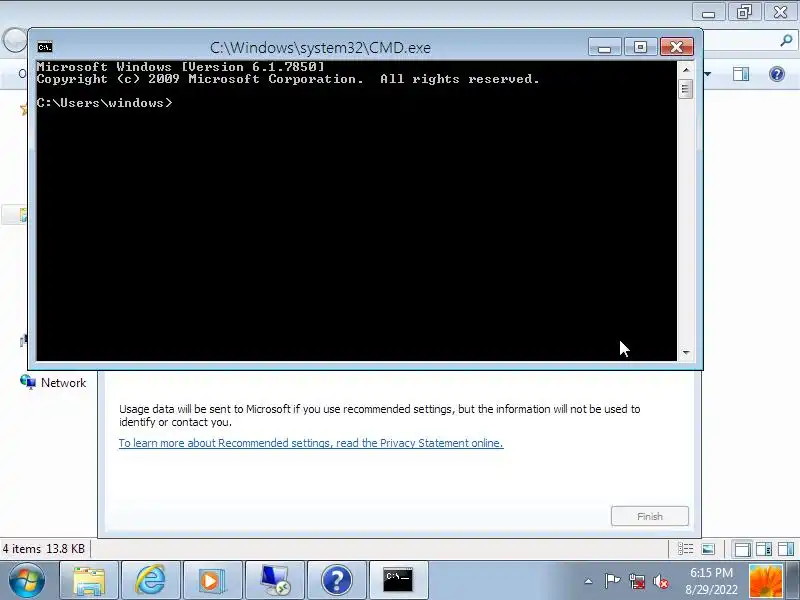Click the '4 items 13.8 KB' status text
This screenshot has height=600, width=800.
tap(43, 549)
